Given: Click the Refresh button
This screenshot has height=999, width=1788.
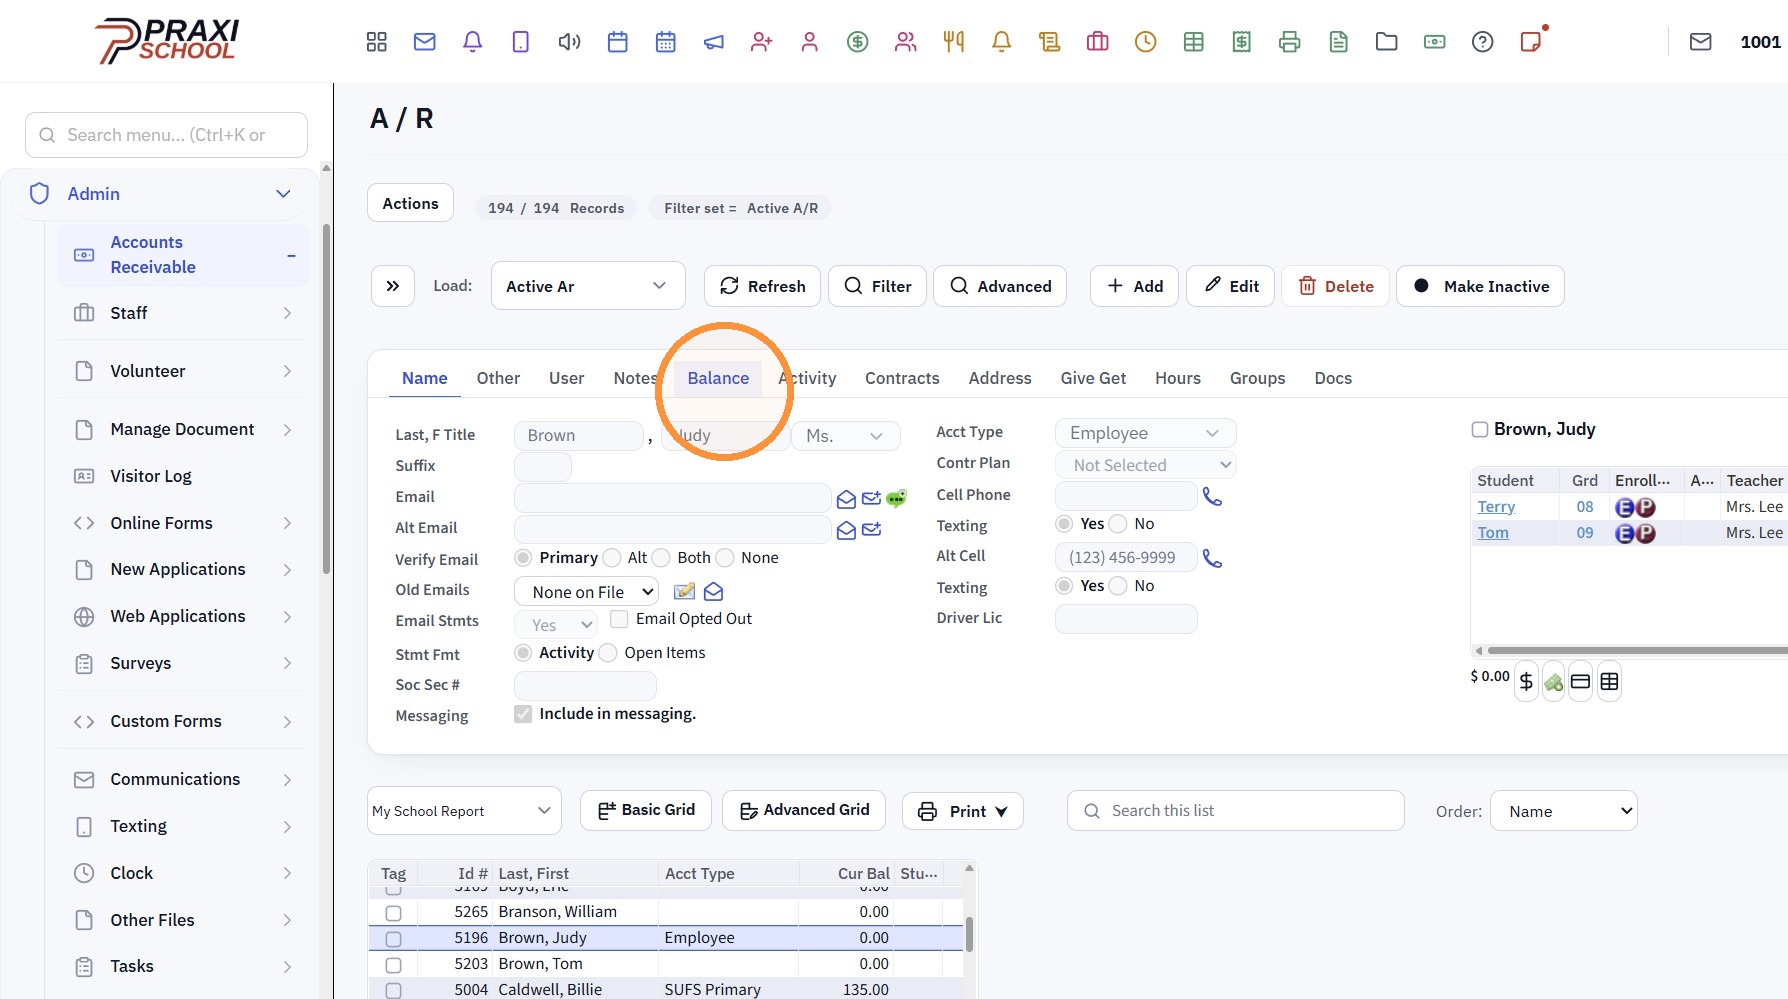Looking at the screenshot, I should 763,286.
